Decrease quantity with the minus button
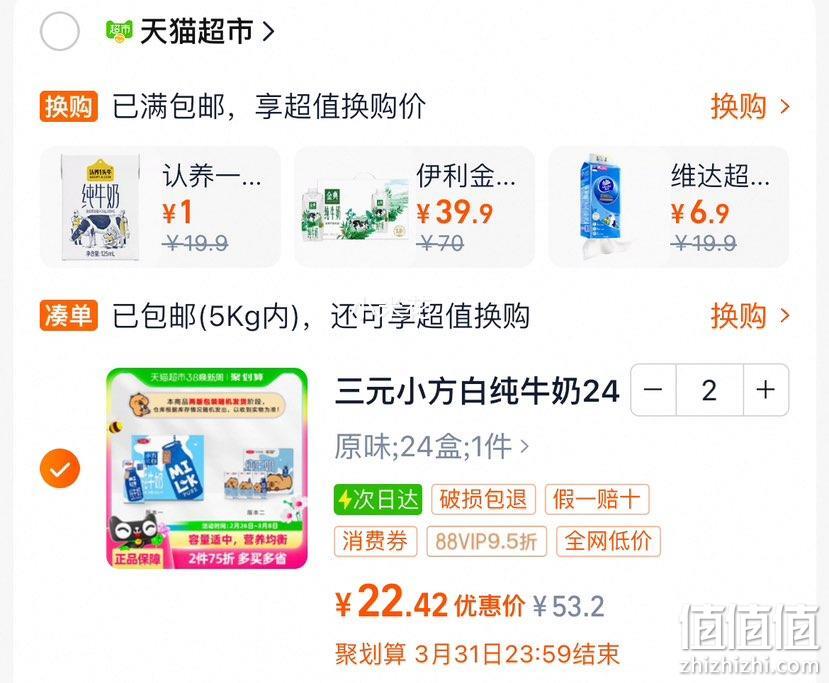The height and width of the screenshot is (683, 829). click(x=653, y=390)
